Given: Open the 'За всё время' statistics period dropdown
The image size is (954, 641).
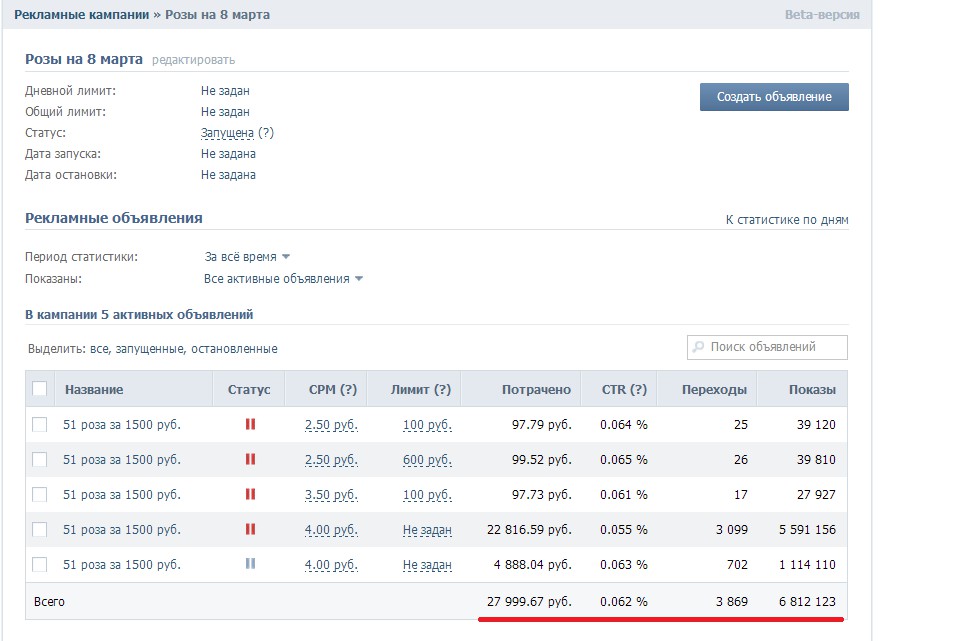Looking at the screenshot, I should coord(246,257).
